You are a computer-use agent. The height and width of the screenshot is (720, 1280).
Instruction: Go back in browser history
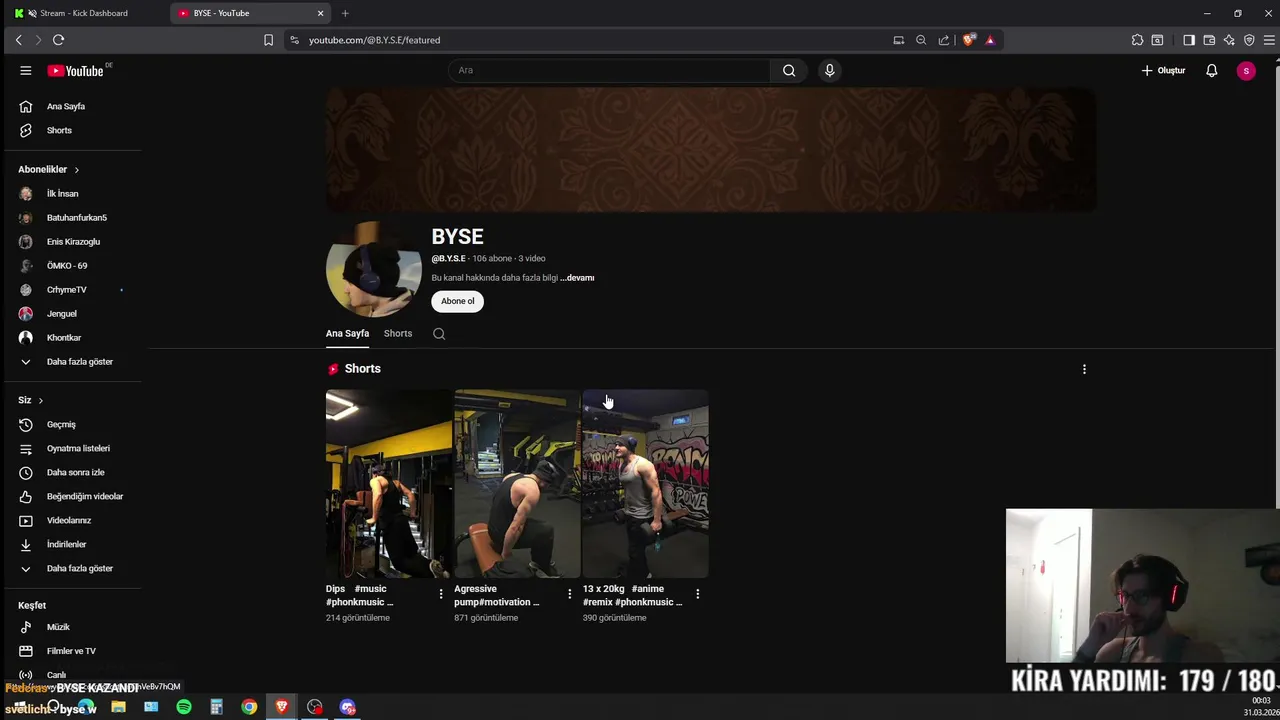18,40
